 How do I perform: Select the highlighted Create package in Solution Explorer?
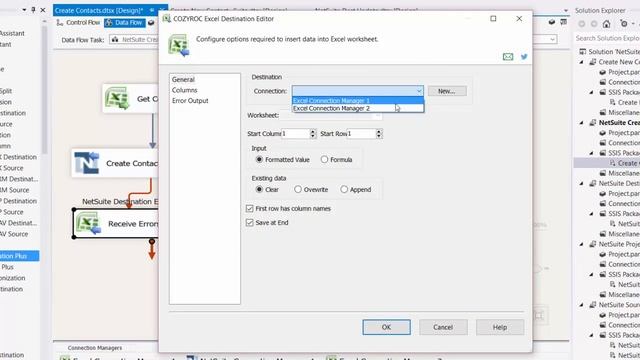click(x=624, y=163)
